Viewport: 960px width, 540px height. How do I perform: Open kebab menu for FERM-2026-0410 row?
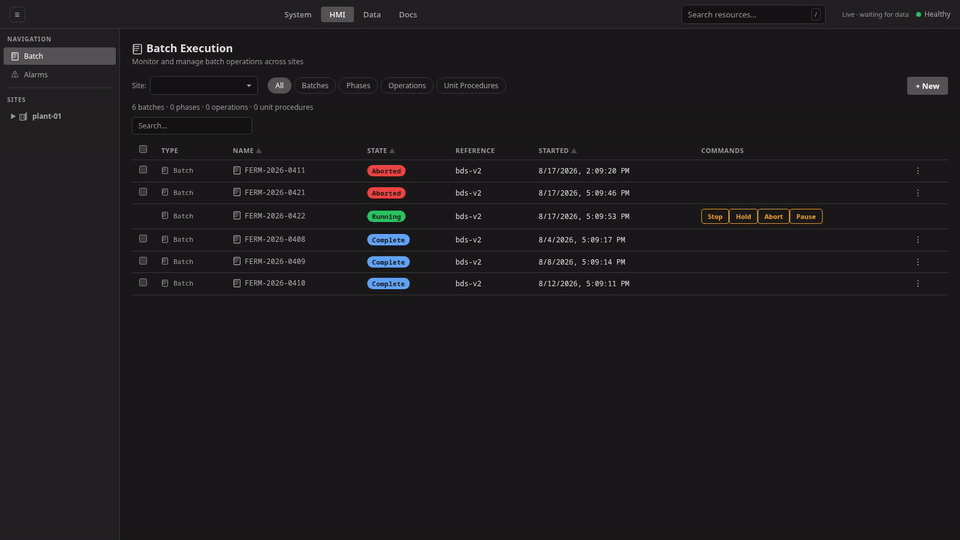click(918, 283)
